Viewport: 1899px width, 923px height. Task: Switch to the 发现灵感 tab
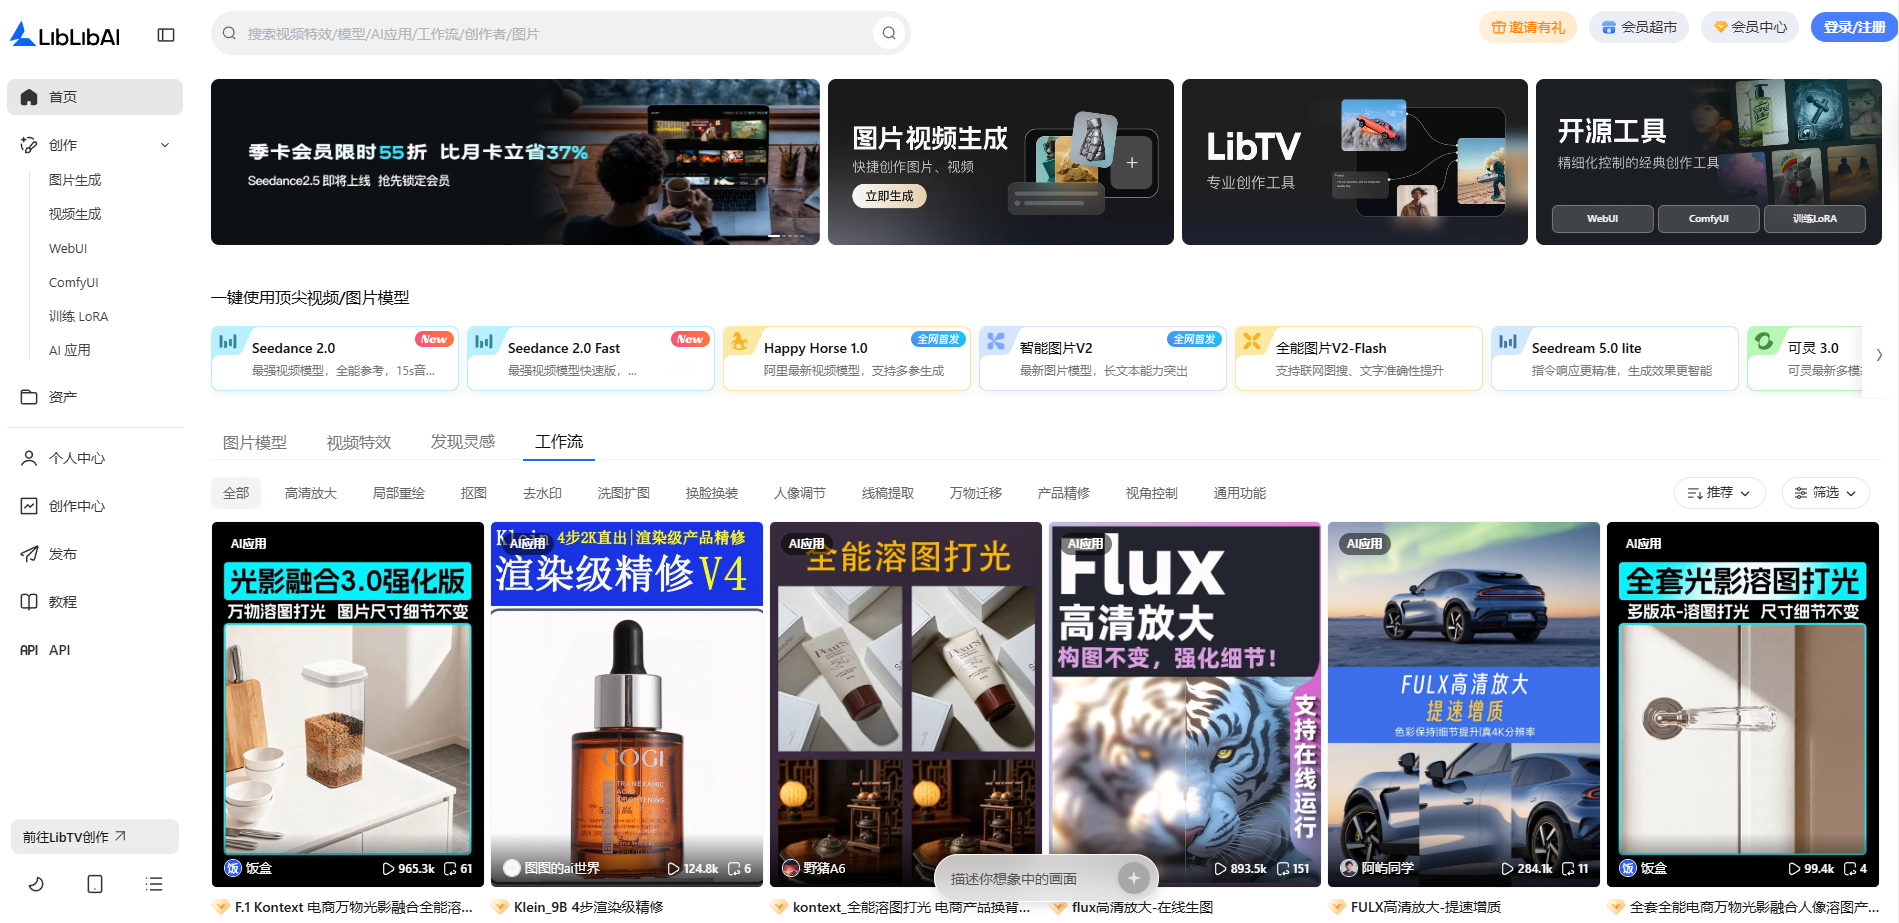(x=463, y=442)
